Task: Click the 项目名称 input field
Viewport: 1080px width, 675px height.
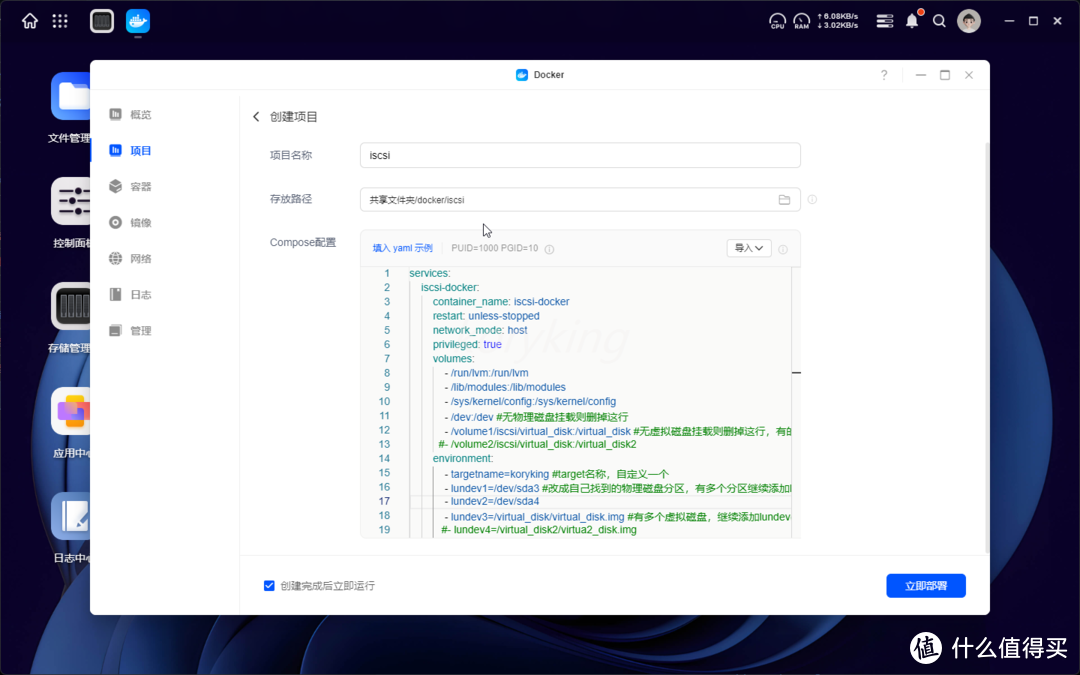Action: [x=580, y=155]
